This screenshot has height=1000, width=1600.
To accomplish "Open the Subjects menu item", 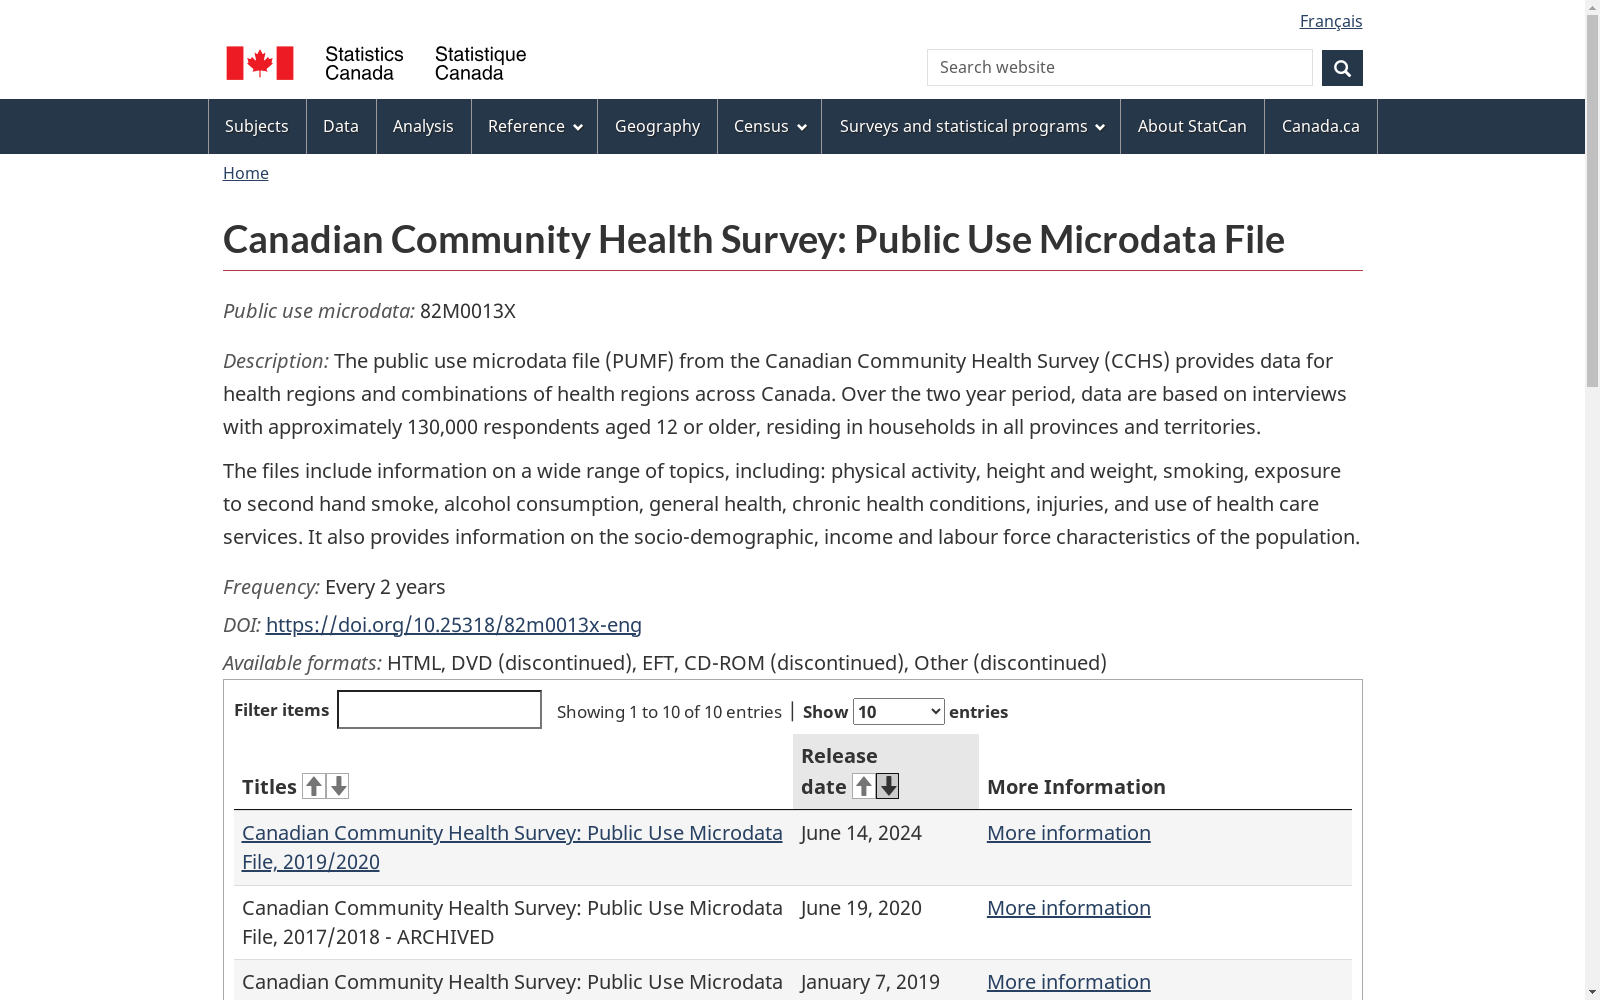I will point(257,126).
